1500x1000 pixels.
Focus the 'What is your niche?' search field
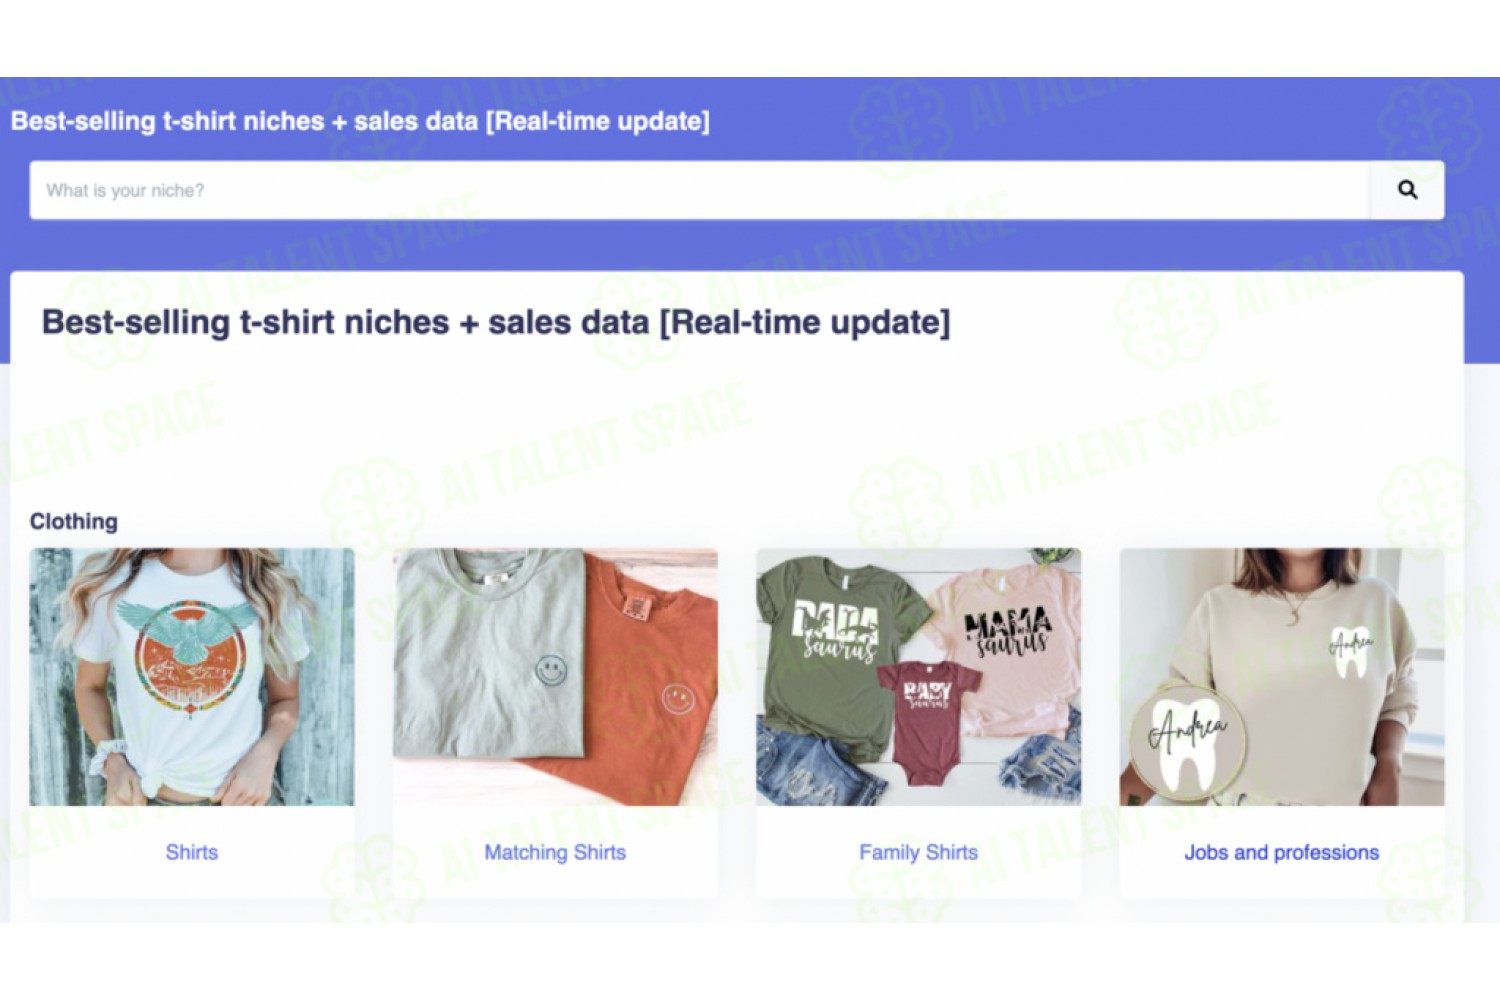(699, 190)
